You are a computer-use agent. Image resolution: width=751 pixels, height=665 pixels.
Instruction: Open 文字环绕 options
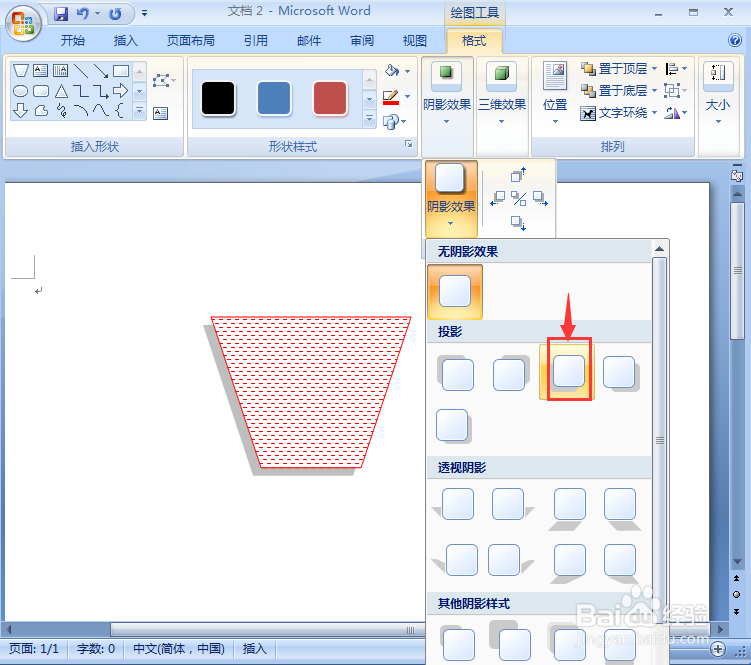[618, 113]
